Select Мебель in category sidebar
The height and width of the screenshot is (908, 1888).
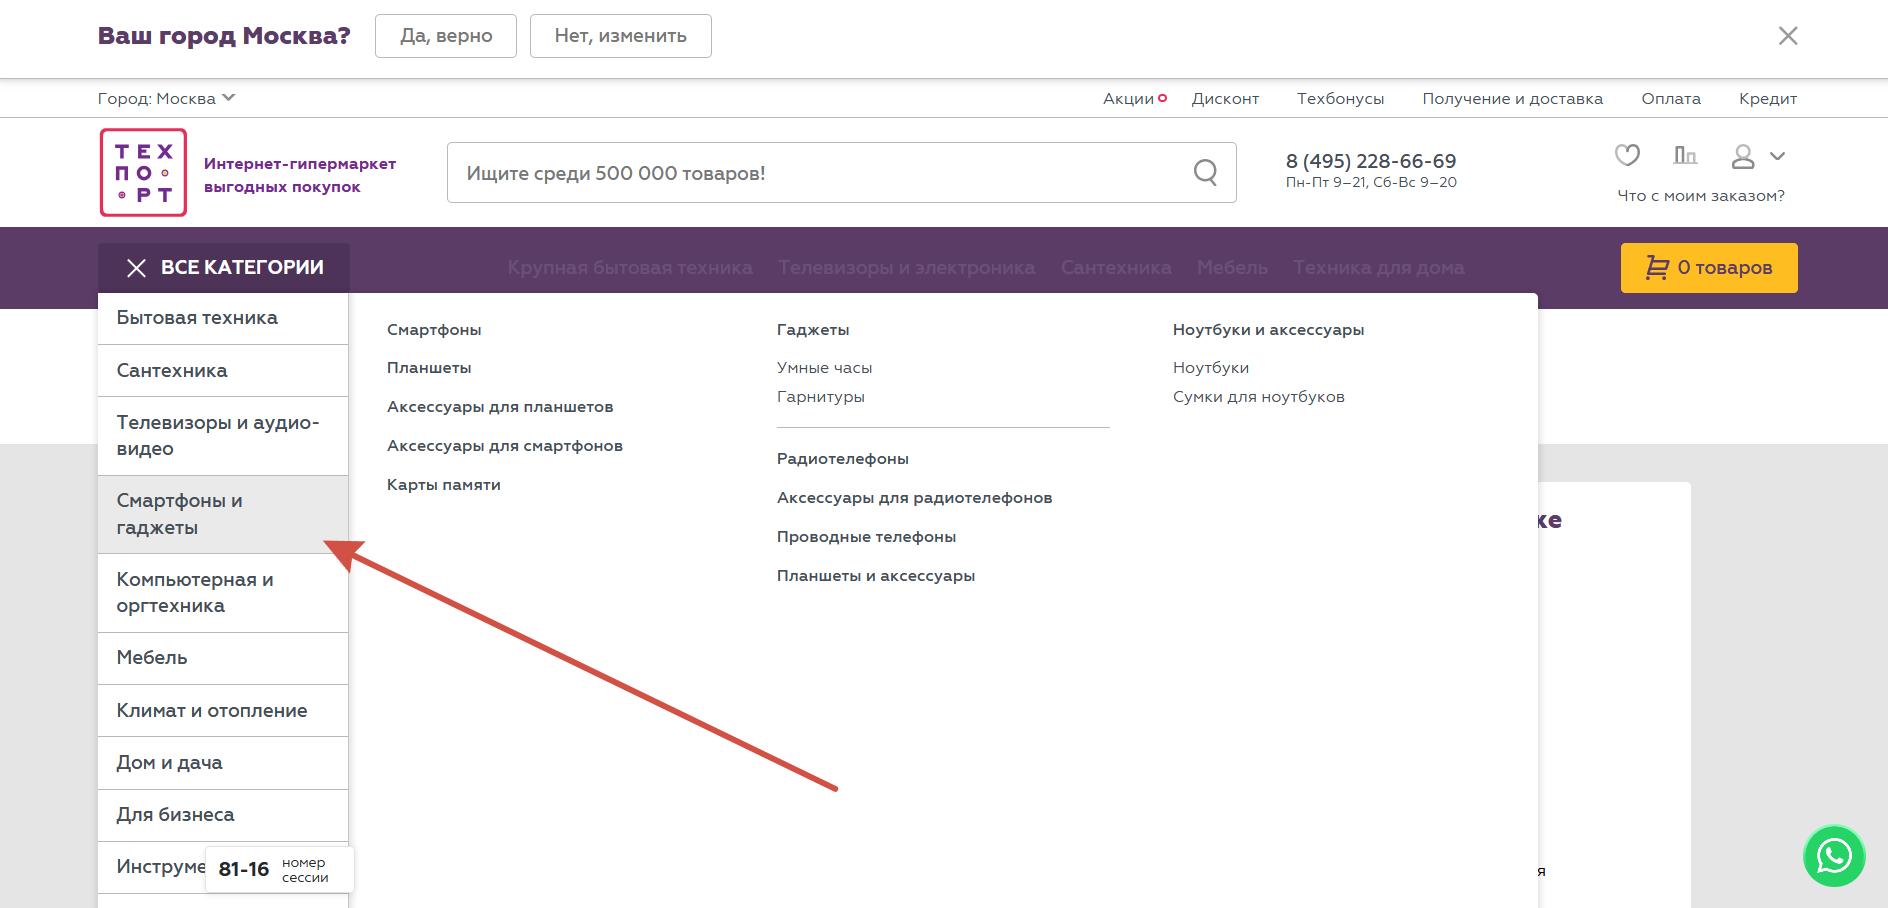(x=223, y=658)
